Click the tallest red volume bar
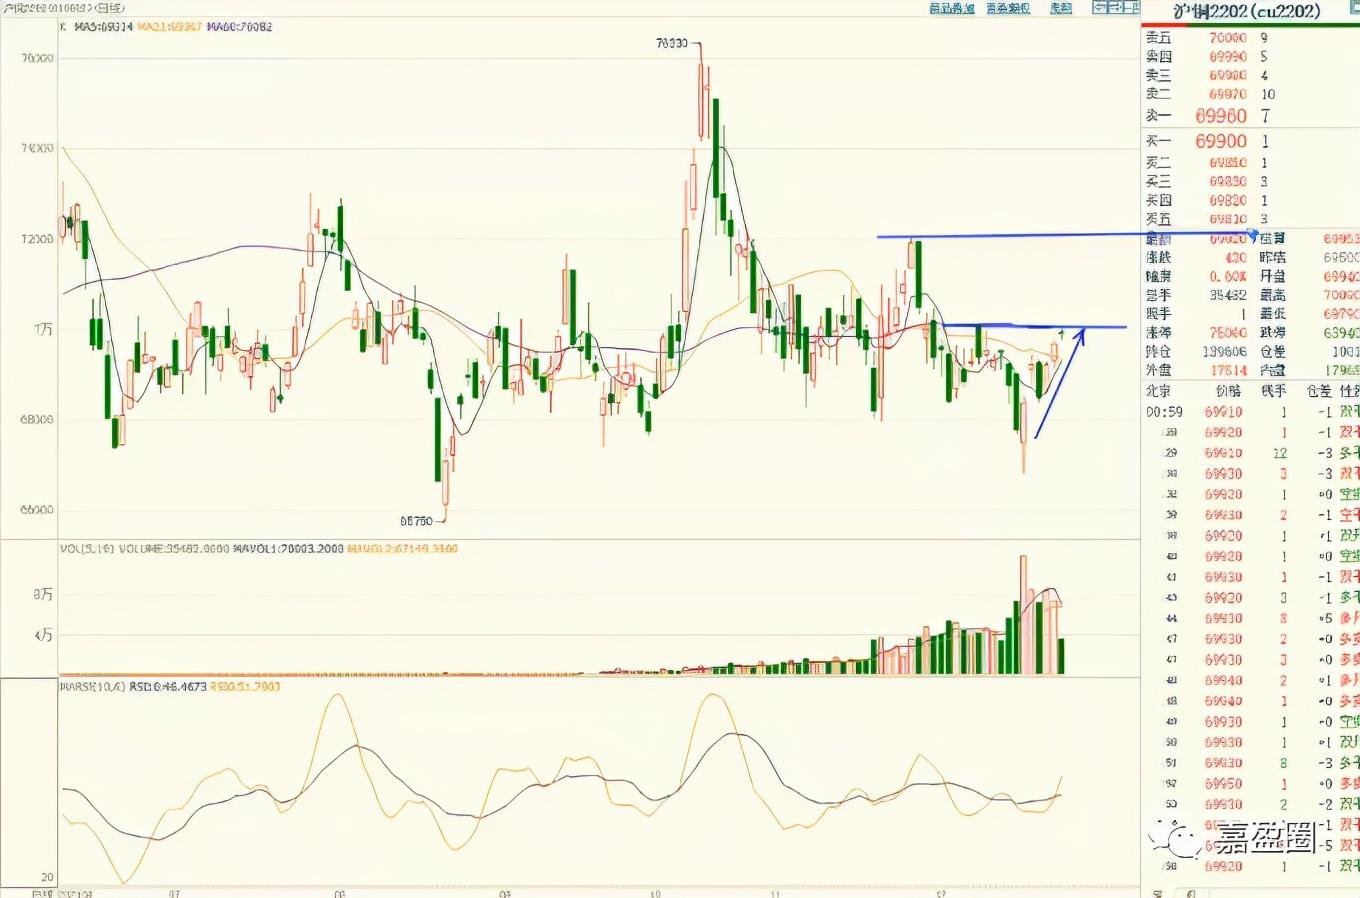The image size is (1360, 898). point(1023,615)
